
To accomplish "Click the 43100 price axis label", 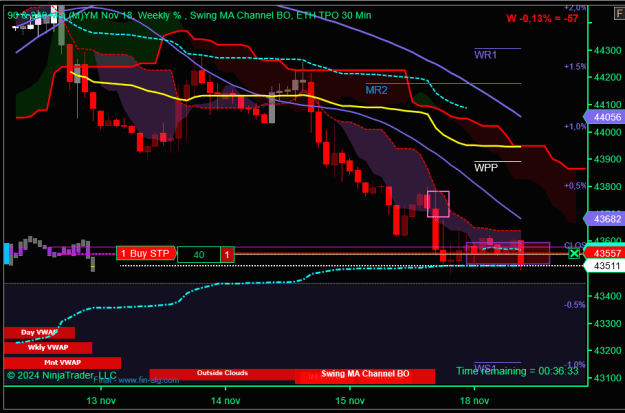I will (607, 378).
